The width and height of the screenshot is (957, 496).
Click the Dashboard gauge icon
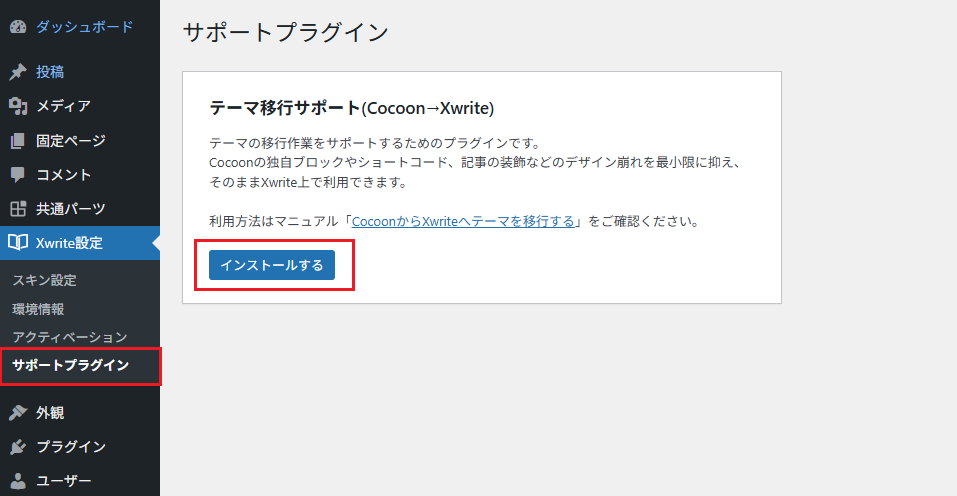click(17, 27)
